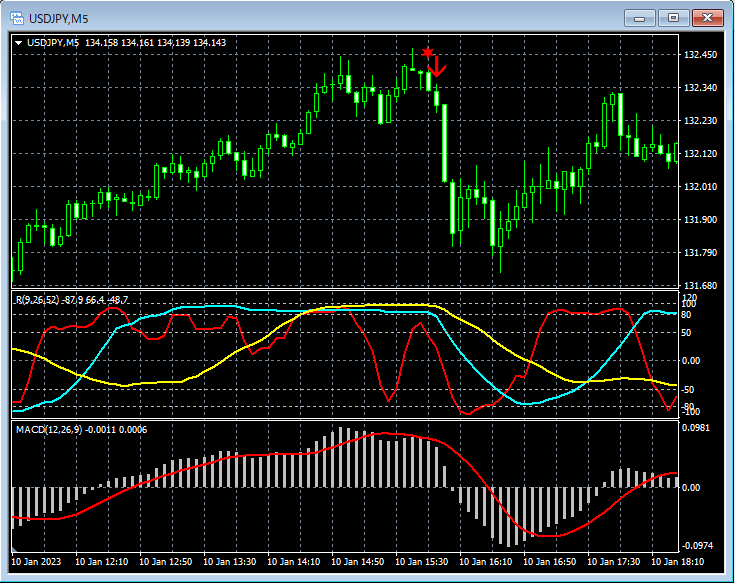Viewport: 736px width, 583px height.
Task: Click the 10 Jan 16:50 time label
Action: click(550, 561)
